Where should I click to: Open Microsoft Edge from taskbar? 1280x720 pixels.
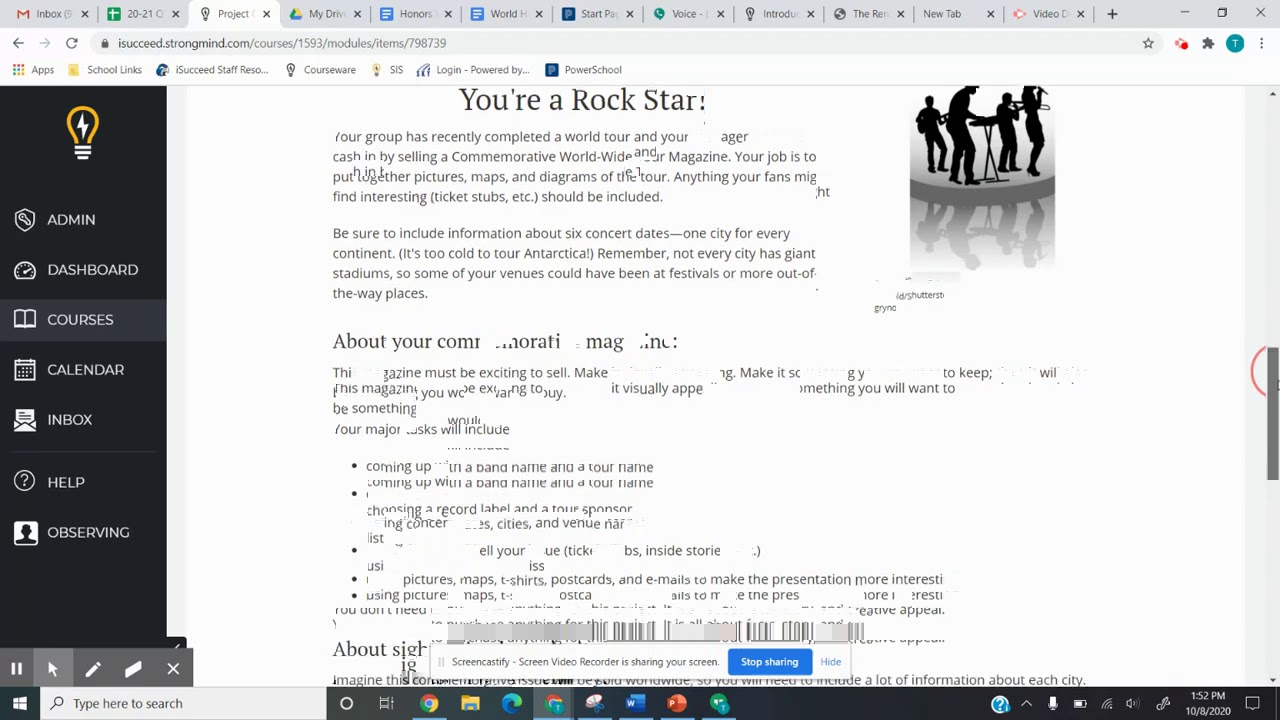coord(511,703)
